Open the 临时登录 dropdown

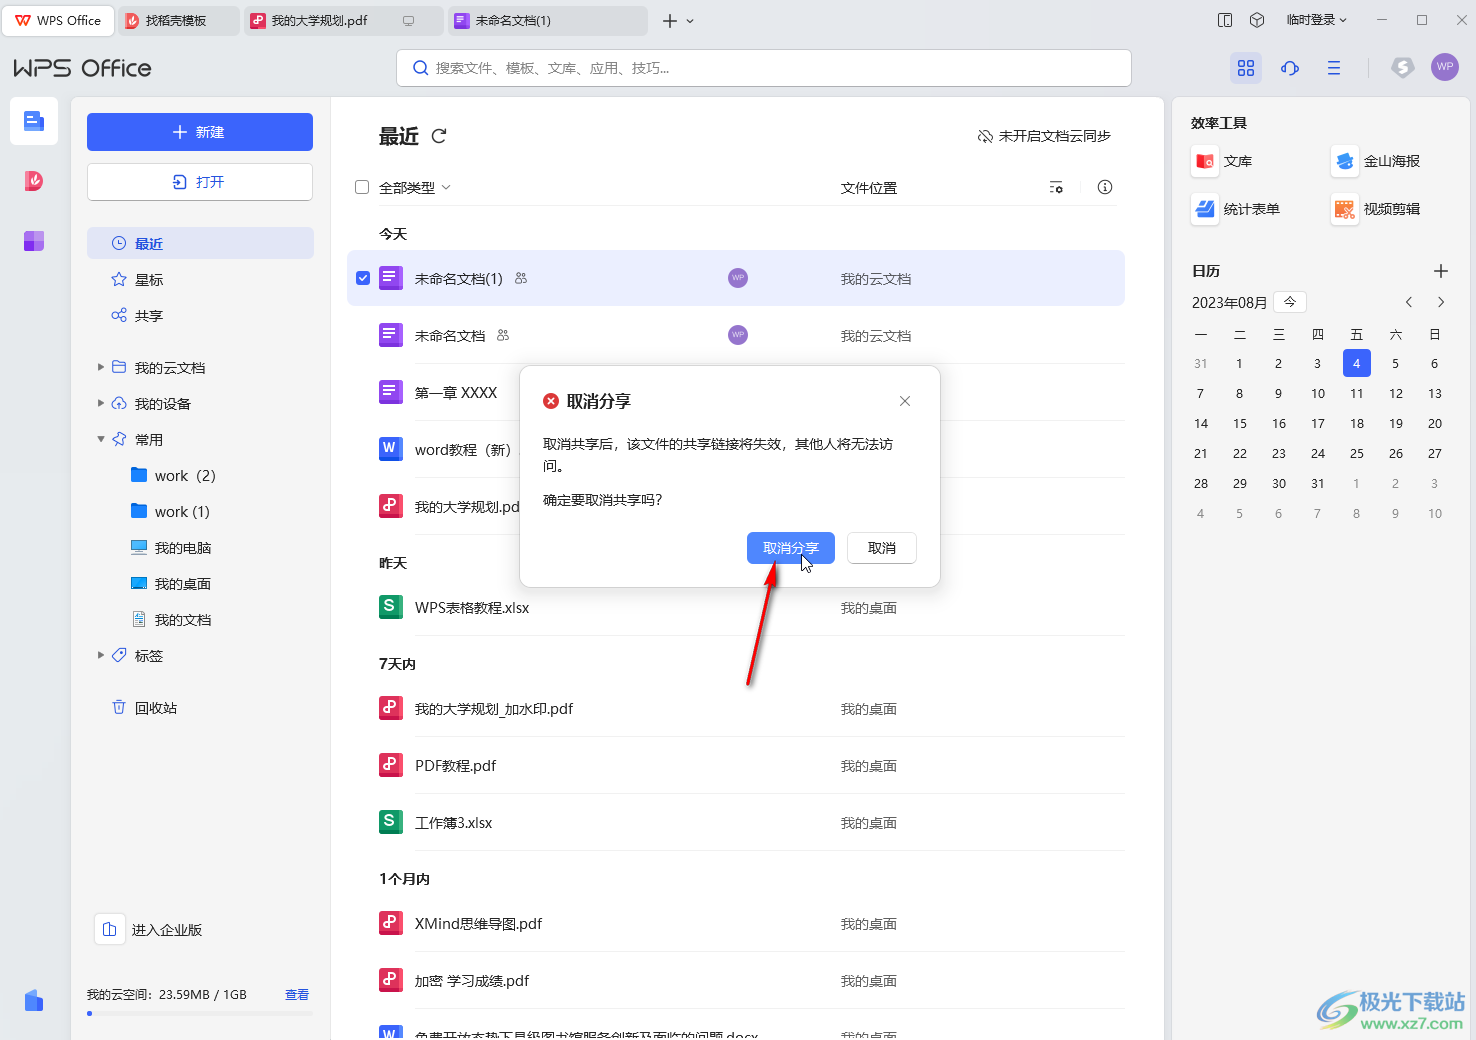coord(1317,20)
